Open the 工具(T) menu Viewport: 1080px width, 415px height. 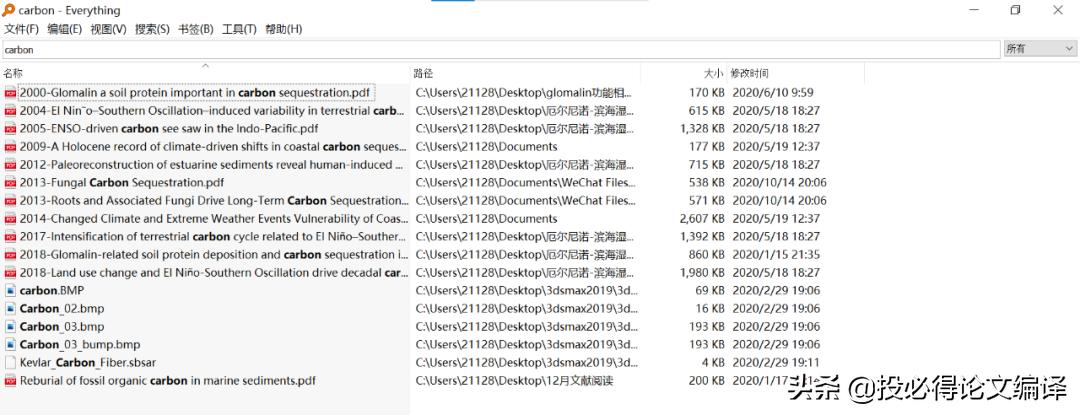coord(239,29)
